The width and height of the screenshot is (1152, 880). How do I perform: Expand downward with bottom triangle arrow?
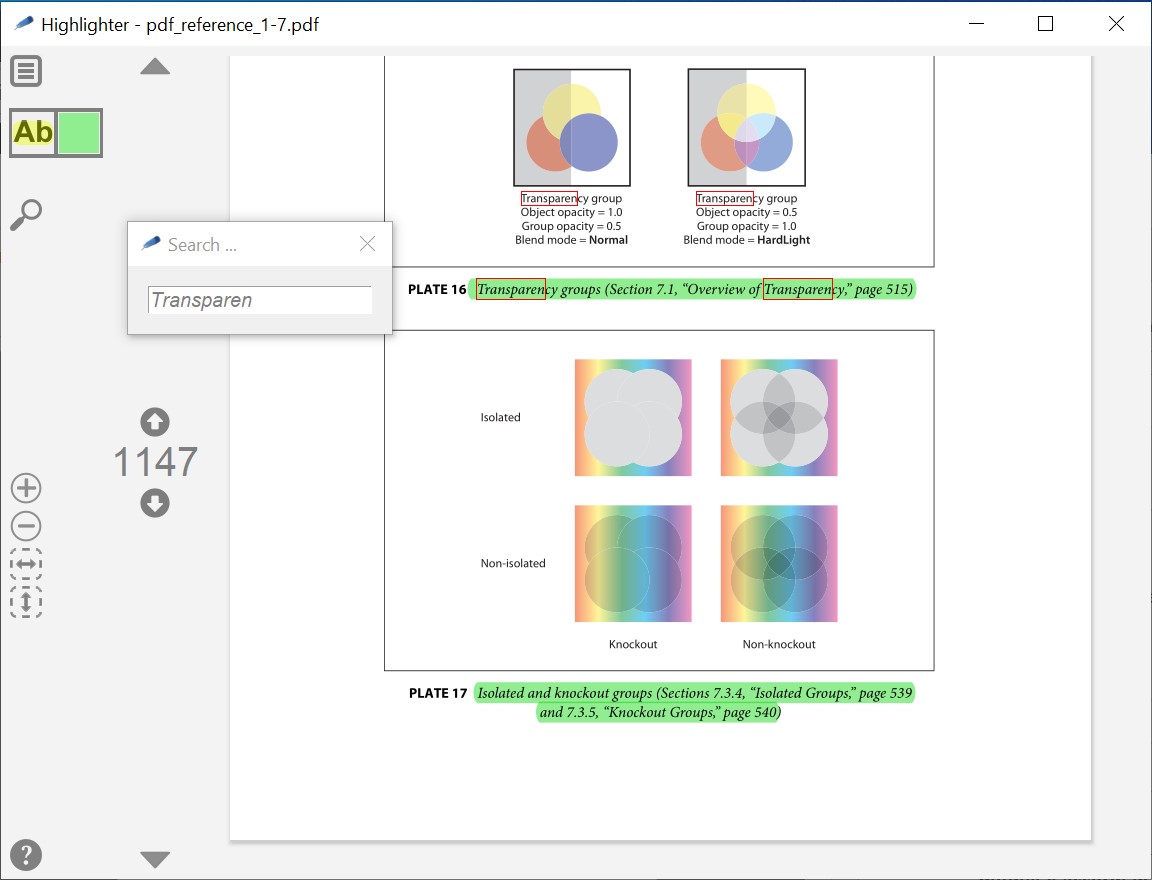[155, 859]
